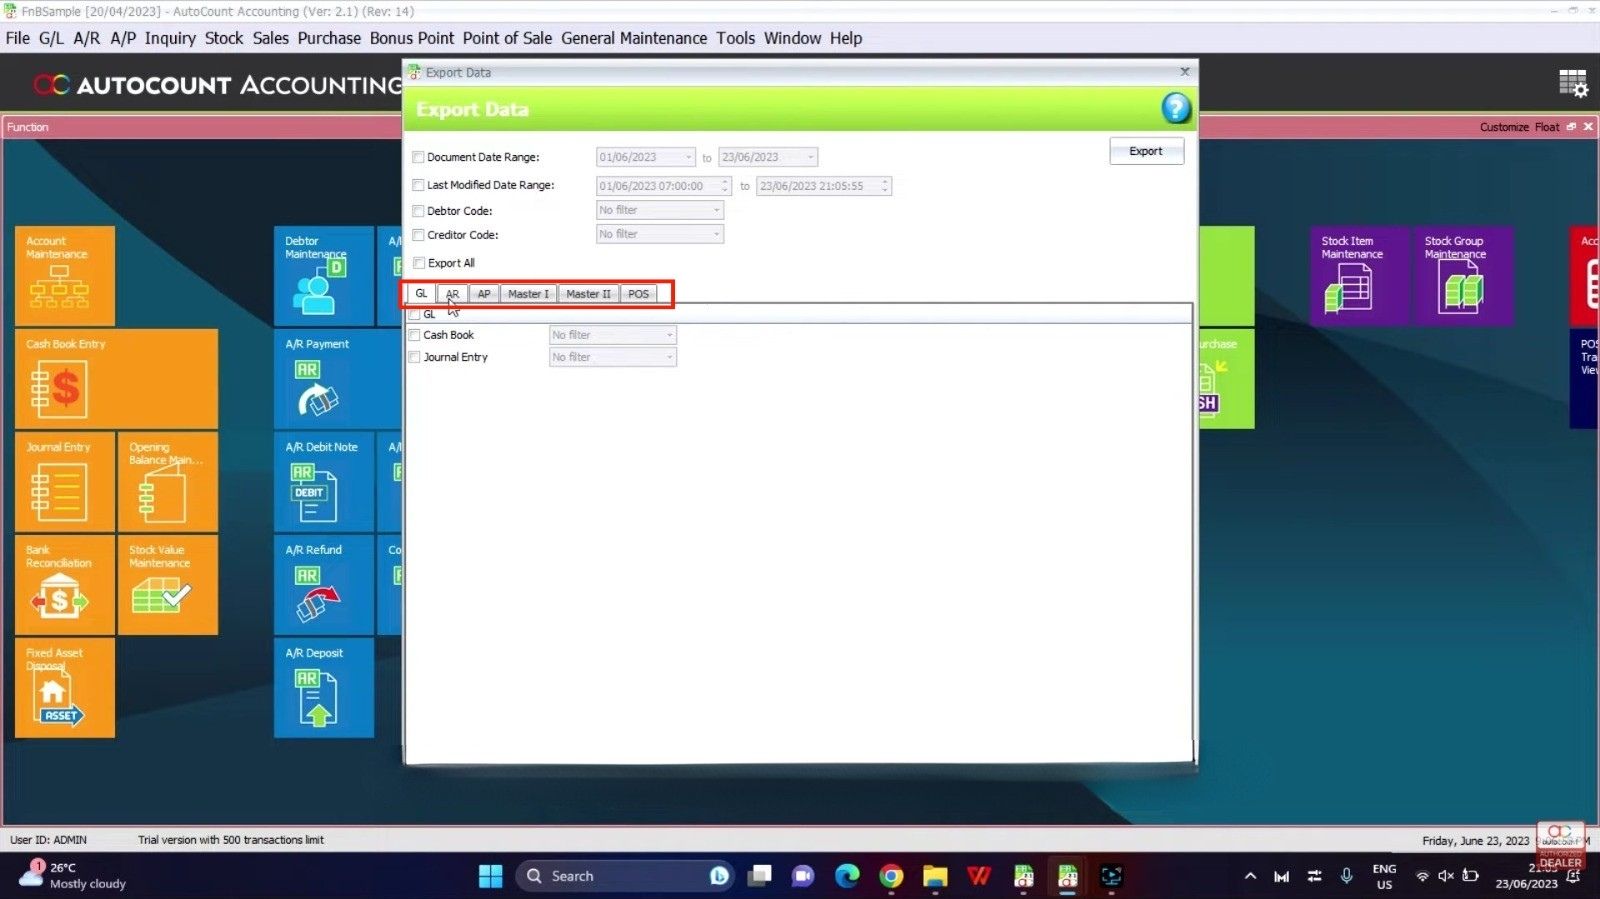
Task: Tick the Cash Book checkbox
Action: (414, 335)
